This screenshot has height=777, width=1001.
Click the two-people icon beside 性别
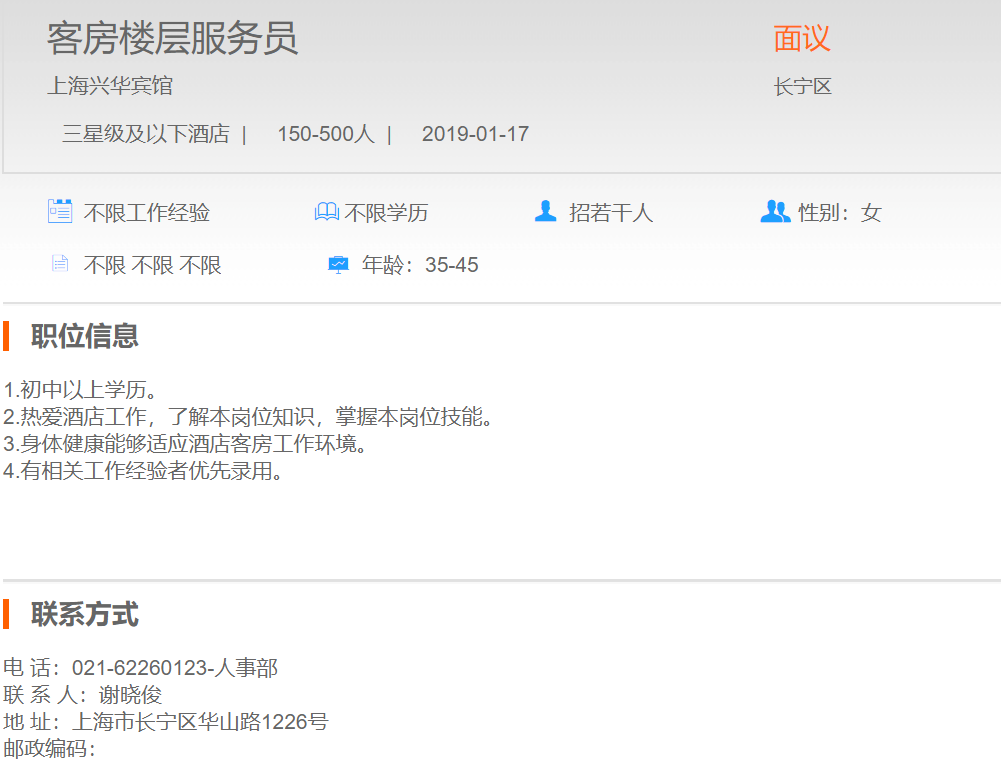tap(775, 211)
